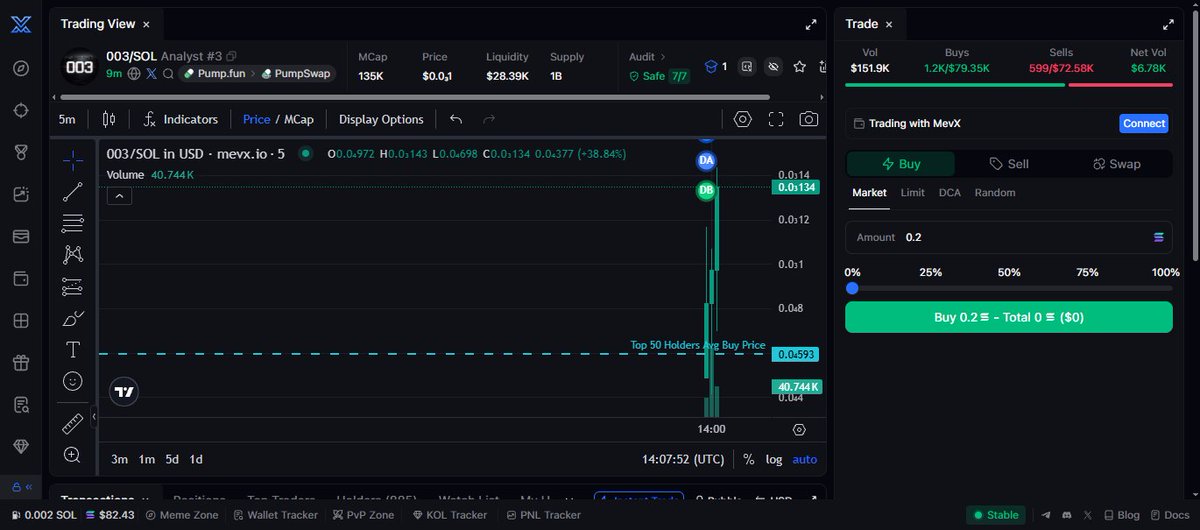Image resolution: width=1200 pixels, height=530 pixels.
Task: Click the Amount input field
Action: click(1009, 237)
